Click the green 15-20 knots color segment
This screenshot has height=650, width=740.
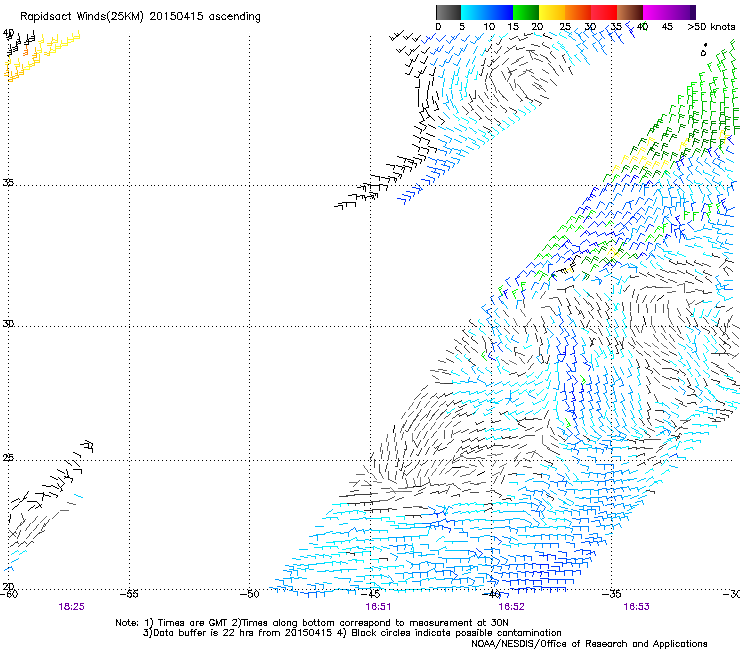pyautogui.click(x=526, y=12)
